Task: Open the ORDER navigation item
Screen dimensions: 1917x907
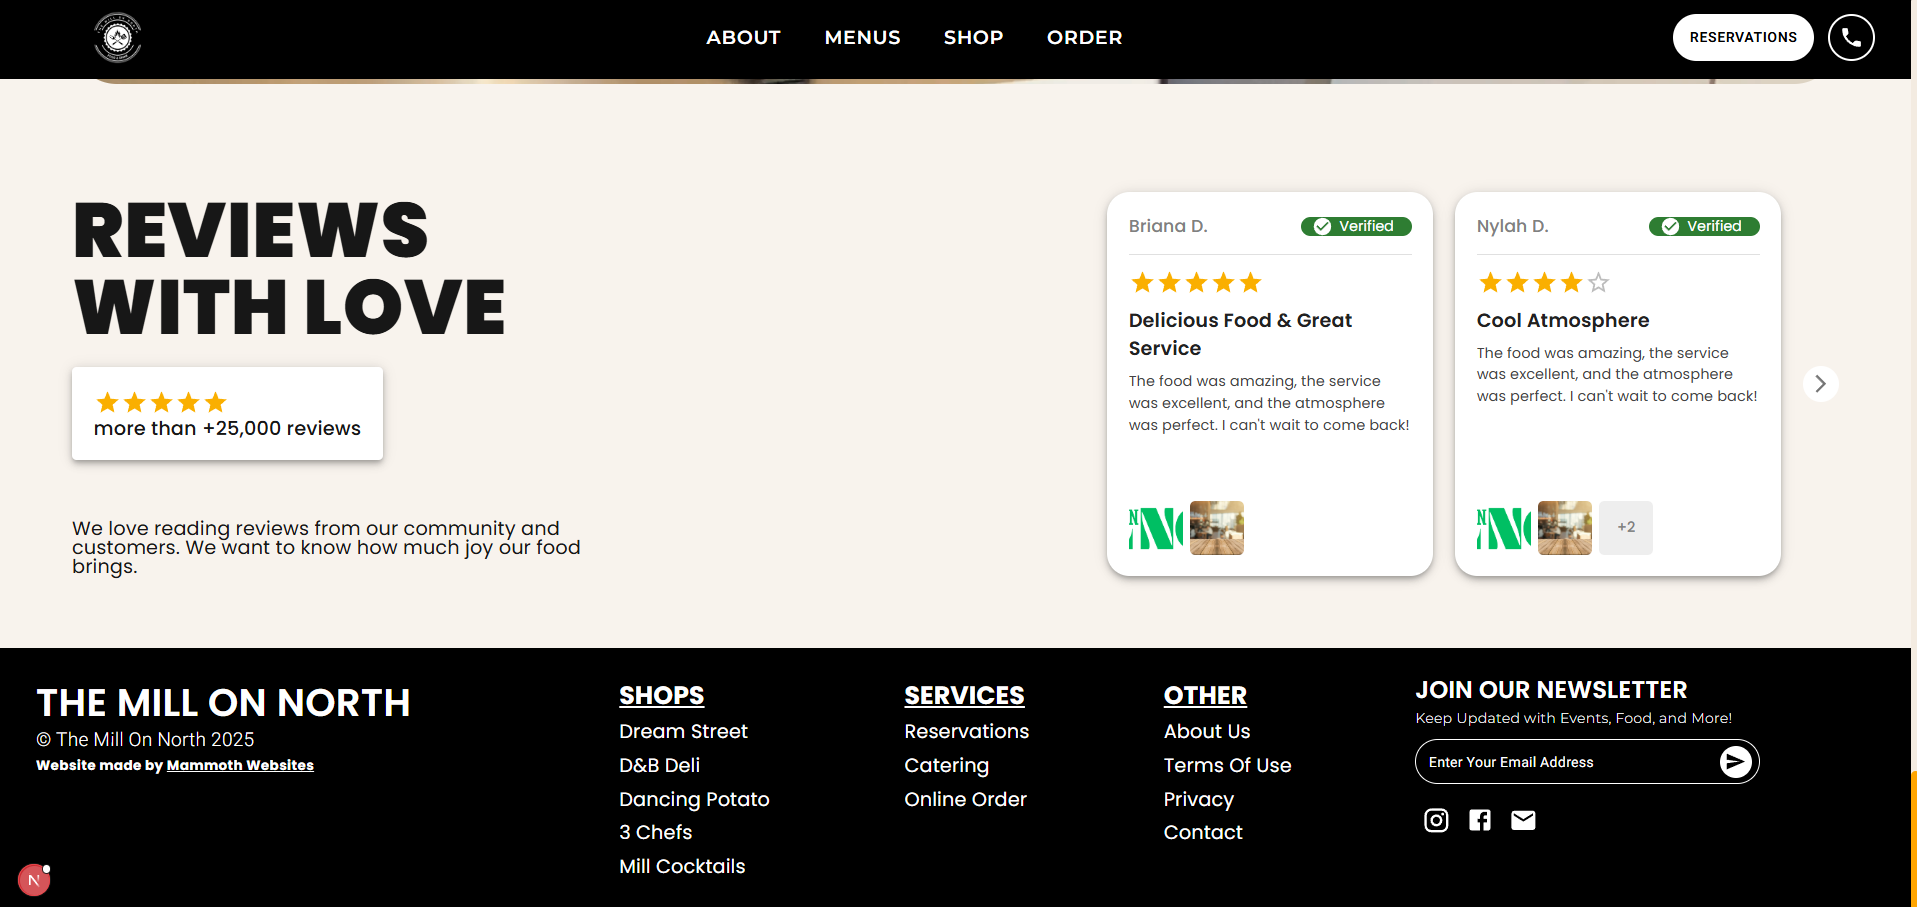Action: [x=1084, y=38]
